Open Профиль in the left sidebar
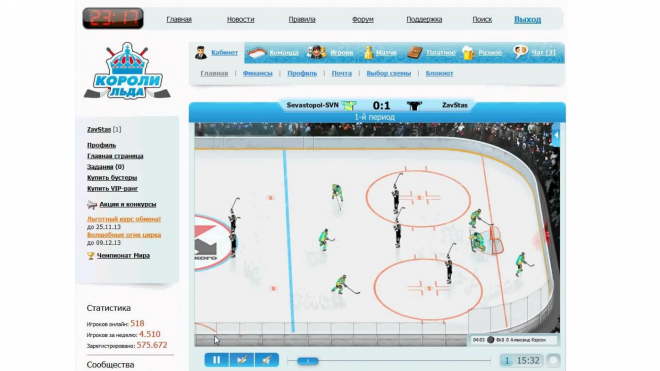This screenshot has width=660, height=371. [101, 145]
